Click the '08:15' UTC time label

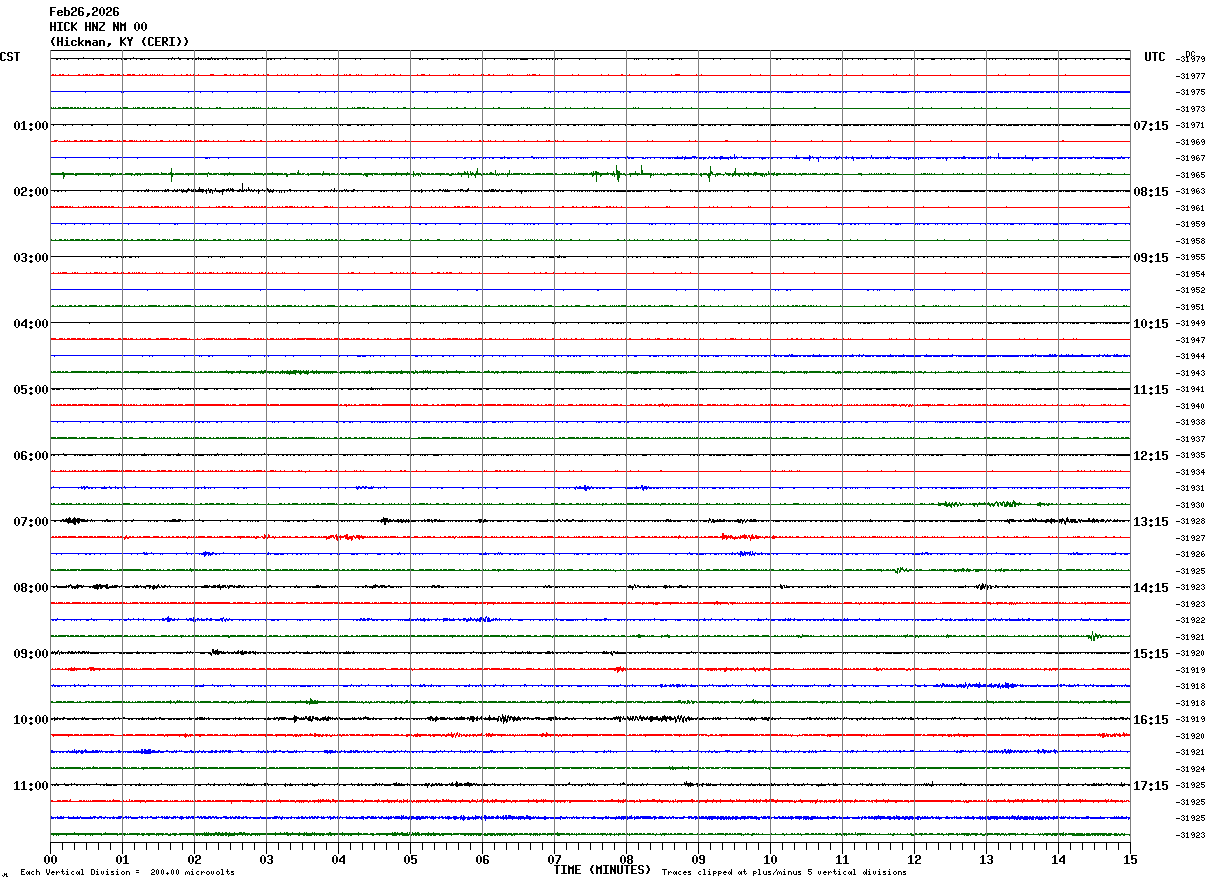[1151, 192]
